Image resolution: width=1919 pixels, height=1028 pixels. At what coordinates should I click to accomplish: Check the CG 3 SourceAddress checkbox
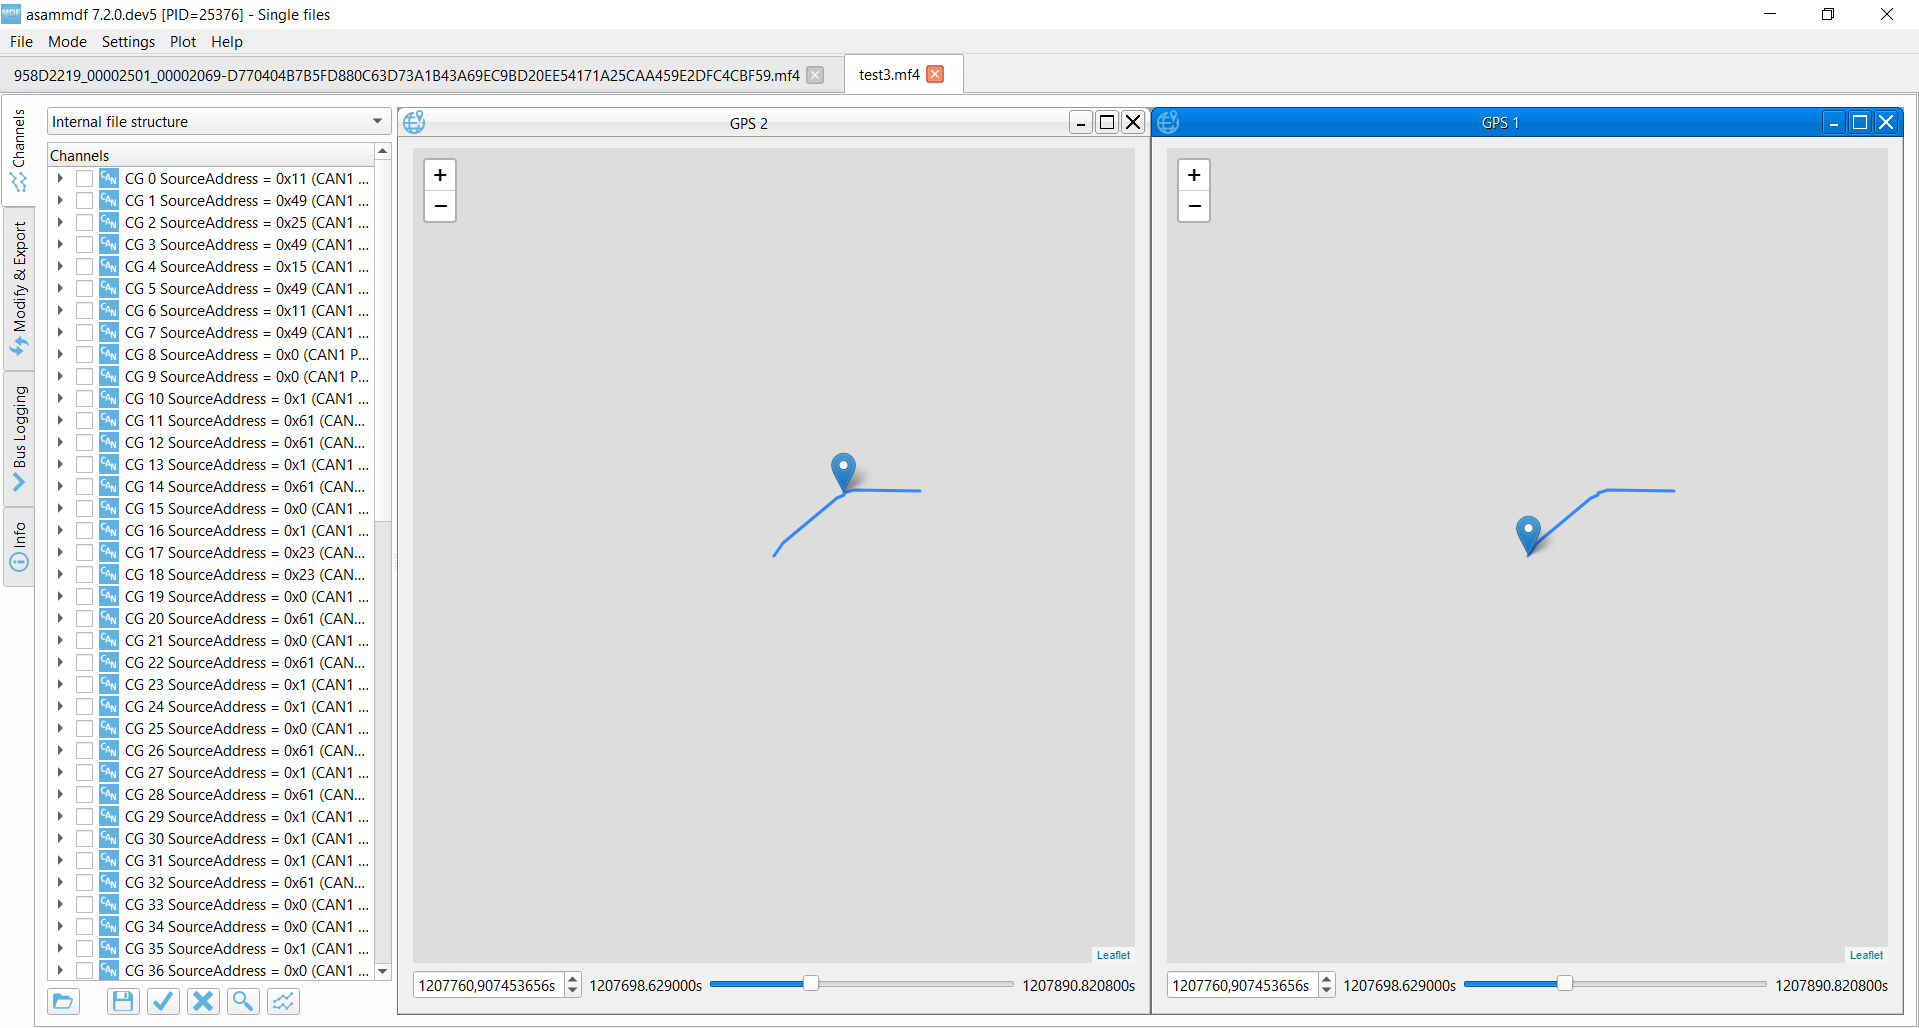click(x=84, y=244)
